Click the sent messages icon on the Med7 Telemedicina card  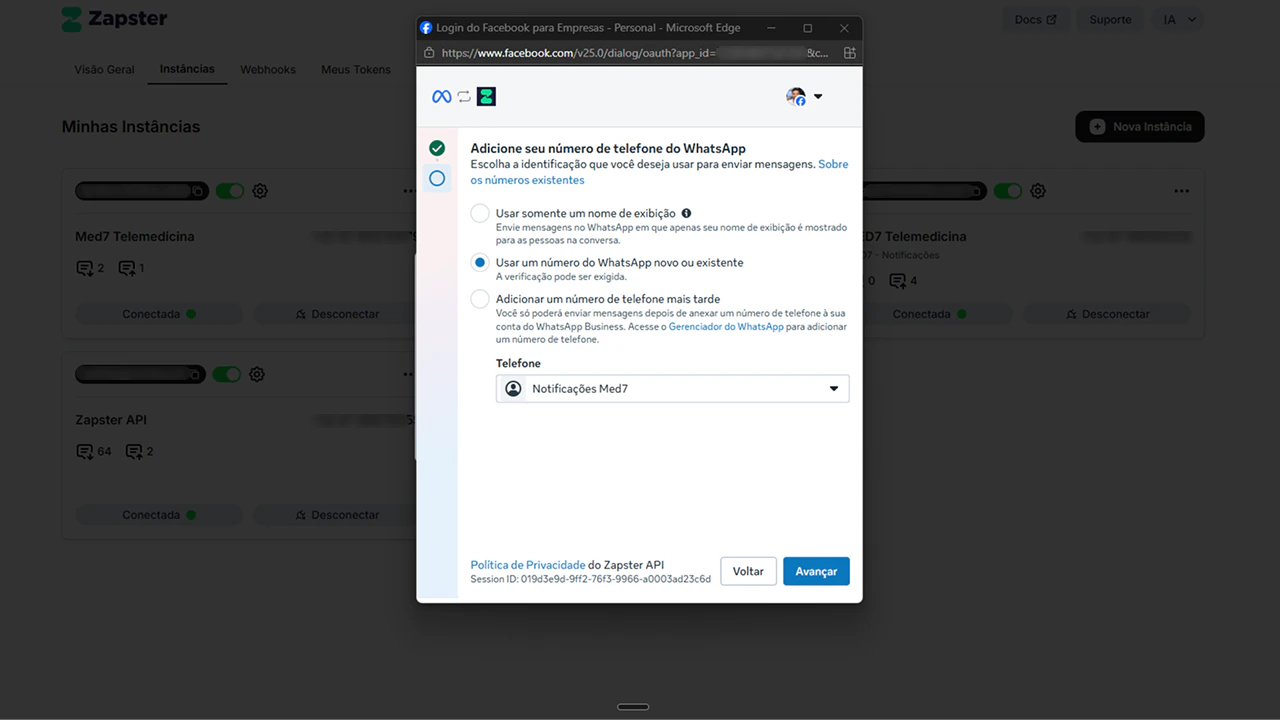point(127,268)
